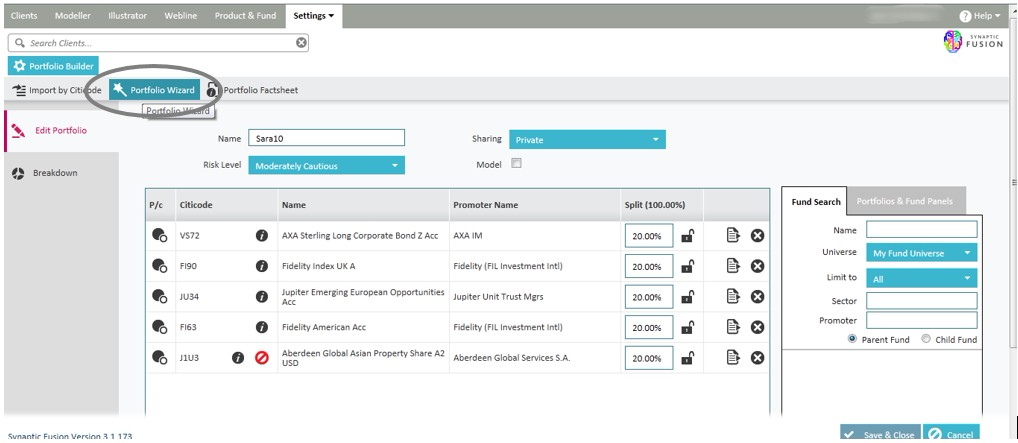
Task: Open document icon for Fidelity American Acc
Action: [733, 327]
